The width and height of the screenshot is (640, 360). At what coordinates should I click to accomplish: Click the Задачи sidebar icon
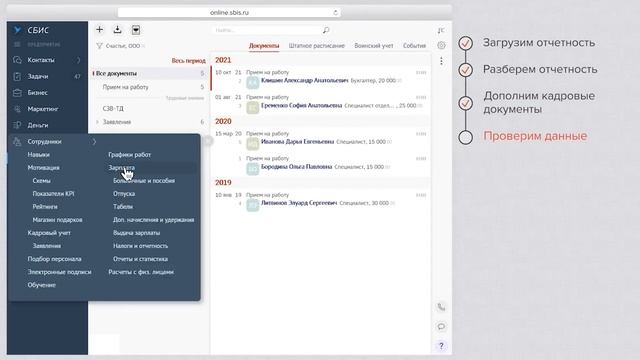pos(17,76)
